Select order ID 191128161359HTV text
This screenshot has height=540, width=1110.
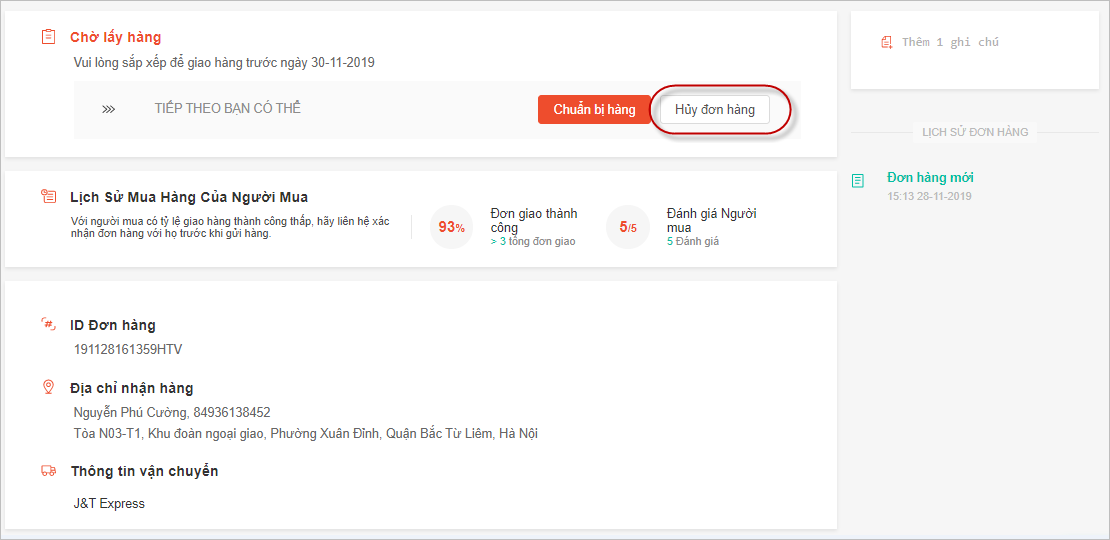tap(128, 350)
